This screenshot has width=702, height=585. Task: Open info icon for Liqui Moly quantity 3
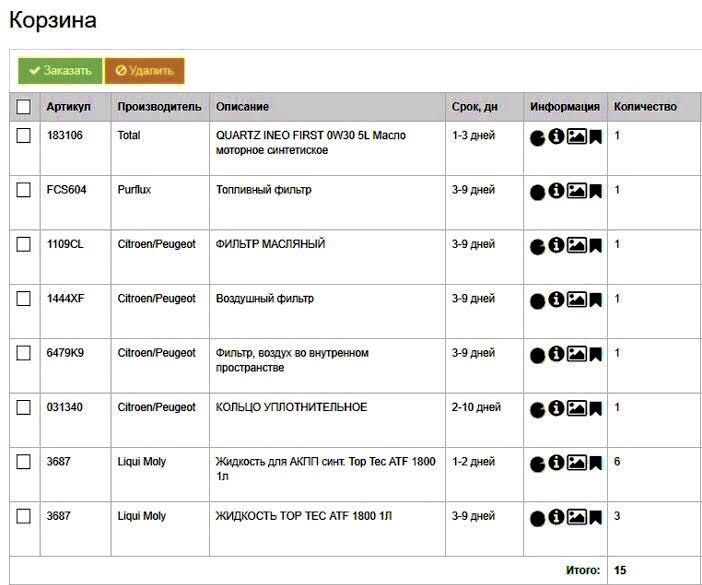(556, 517)
